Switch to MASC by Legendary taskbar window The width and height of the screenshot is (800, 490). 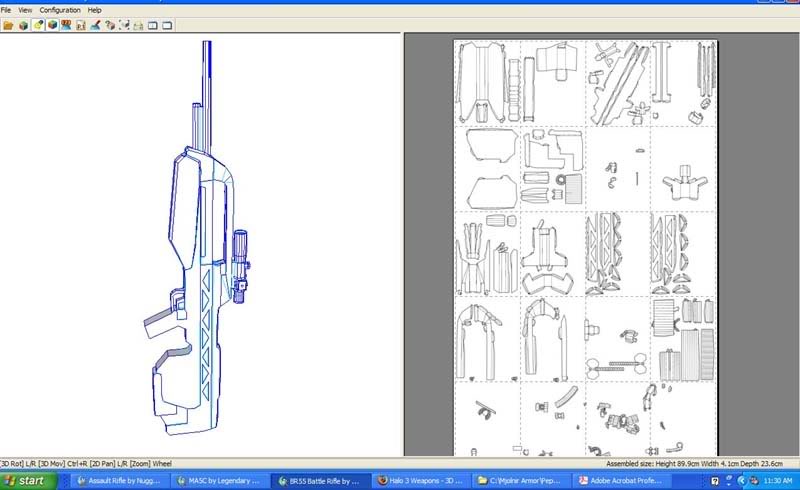click(219, 481)
